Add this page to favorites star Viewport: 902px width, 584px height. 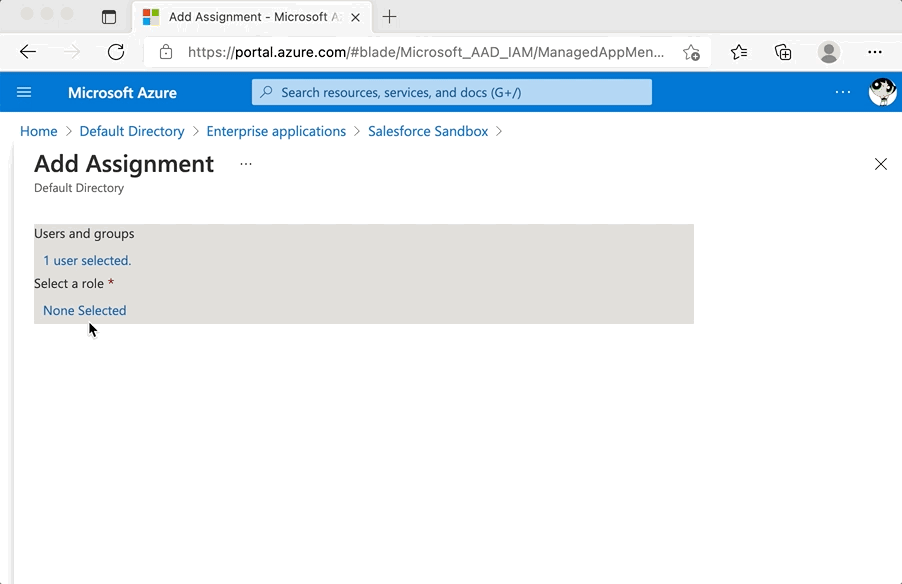click(x=691, y=52)
